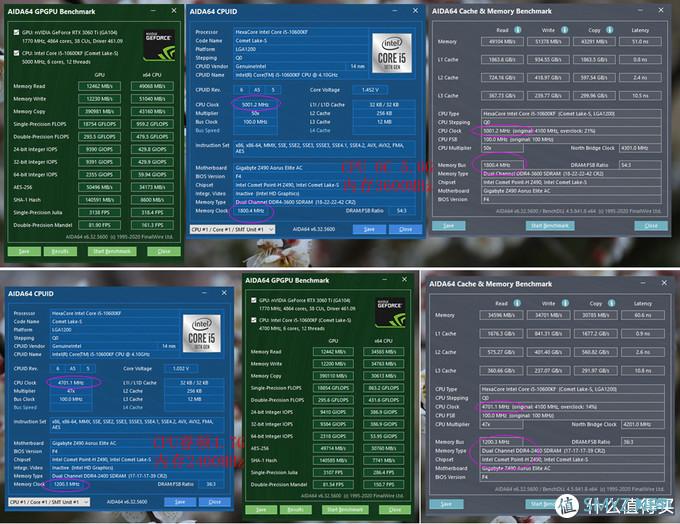Click Close button in the 4701.1 MHz CPUID window
Screen dimensions: 680x524
pos(214,502)
